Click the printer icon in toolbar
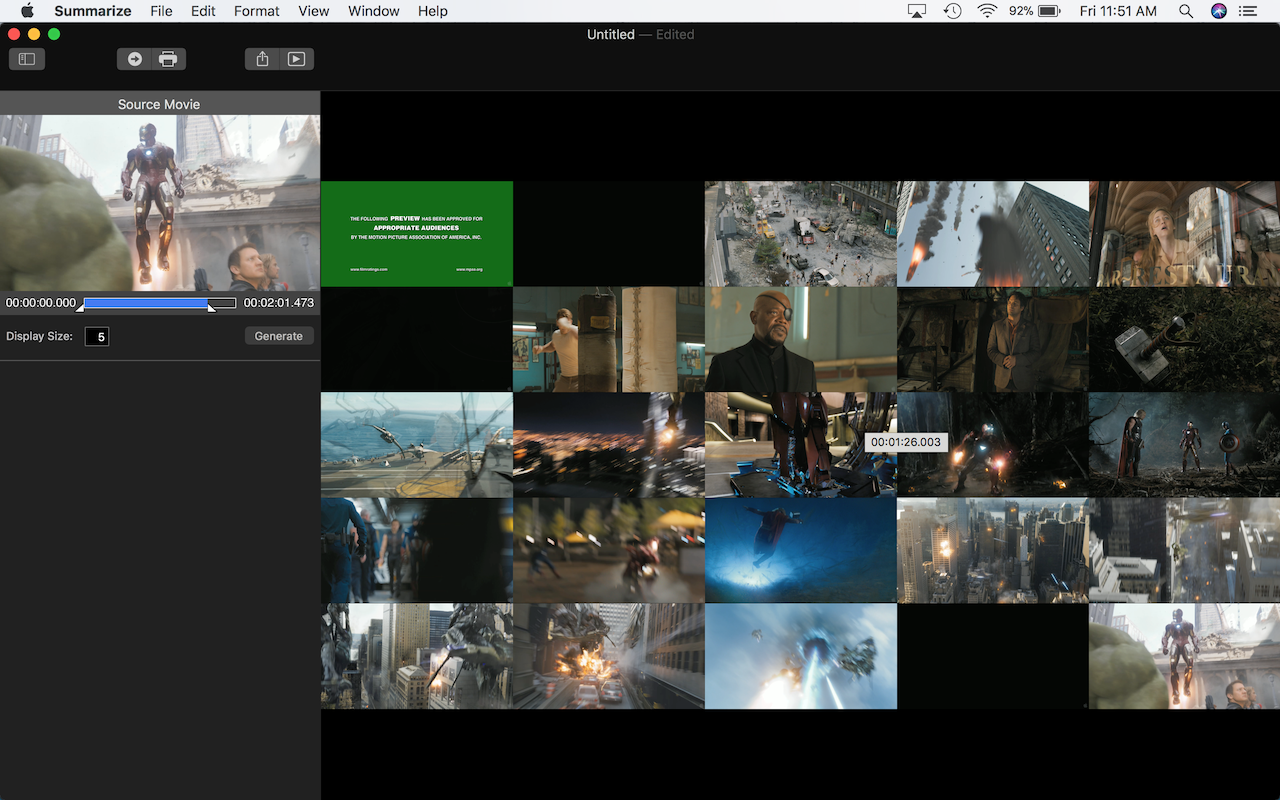The height and width of the screenshot is (800, 1280). pyautogui.click(x=168, y=59)
